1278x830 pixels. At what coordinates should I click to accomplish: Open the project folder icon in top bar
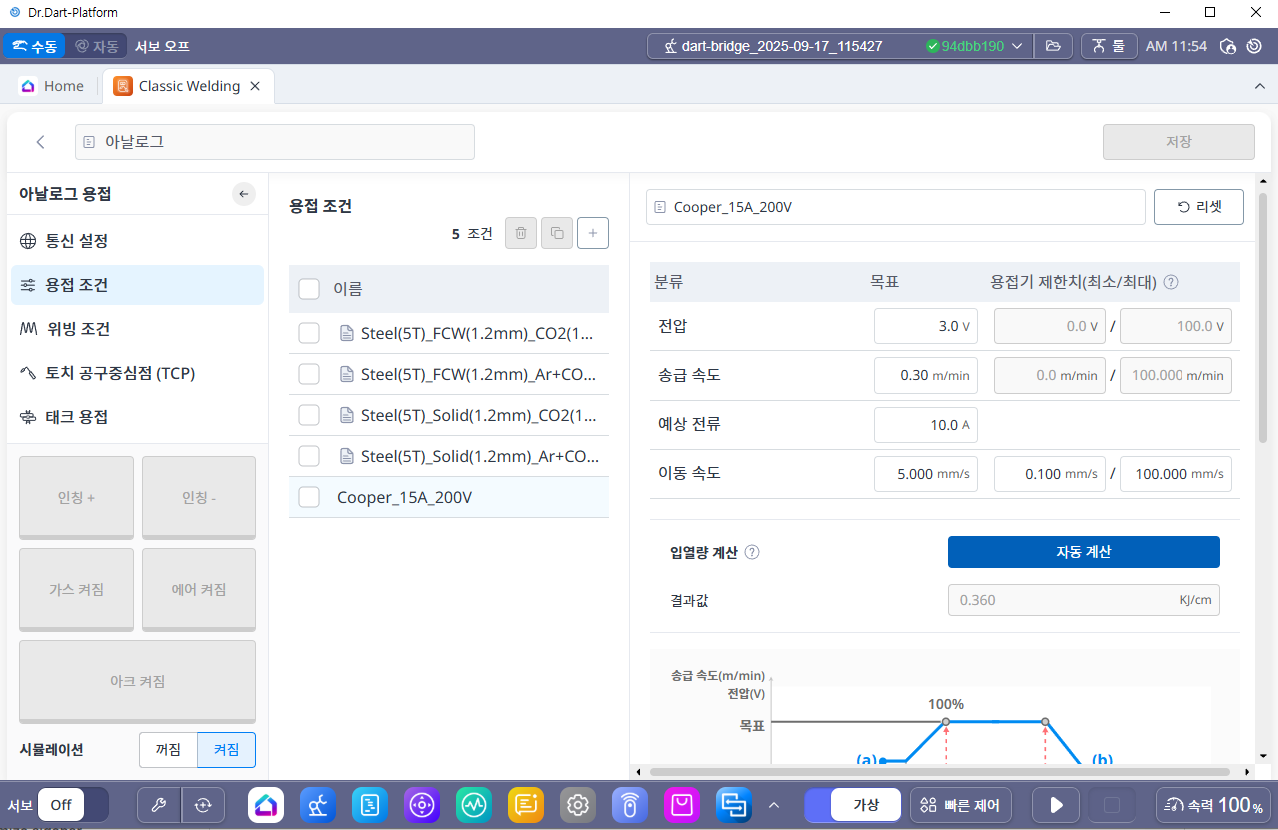pos(1053,46)
